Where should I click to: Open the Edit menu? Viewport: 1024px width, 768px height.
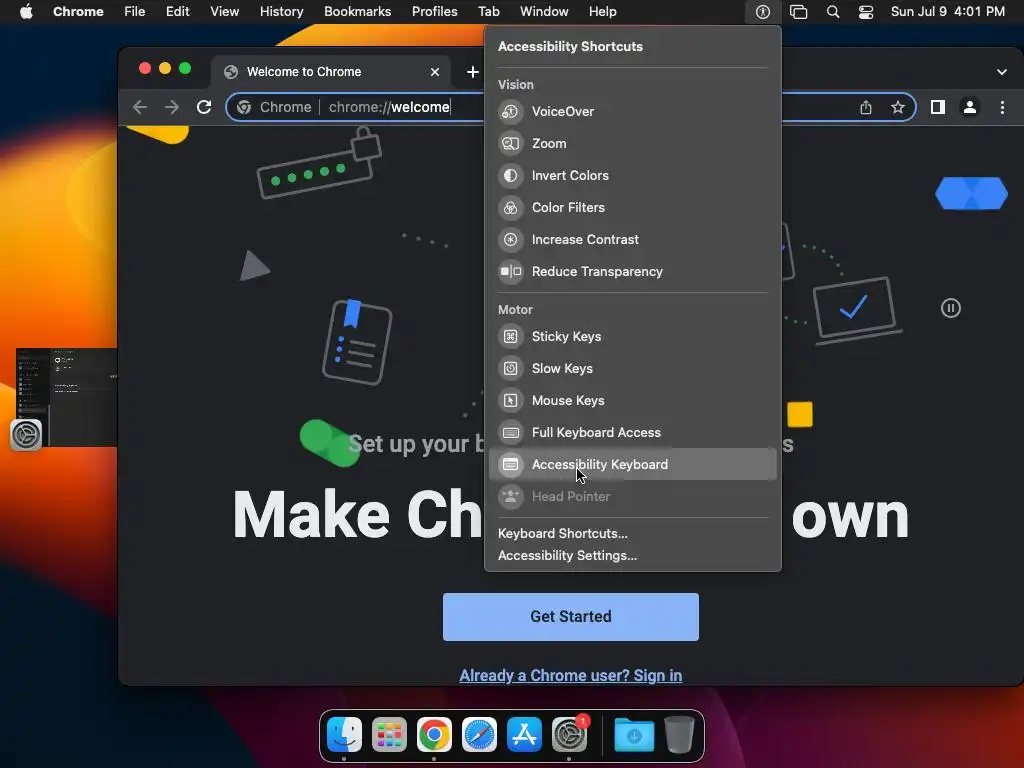[177, 12]
